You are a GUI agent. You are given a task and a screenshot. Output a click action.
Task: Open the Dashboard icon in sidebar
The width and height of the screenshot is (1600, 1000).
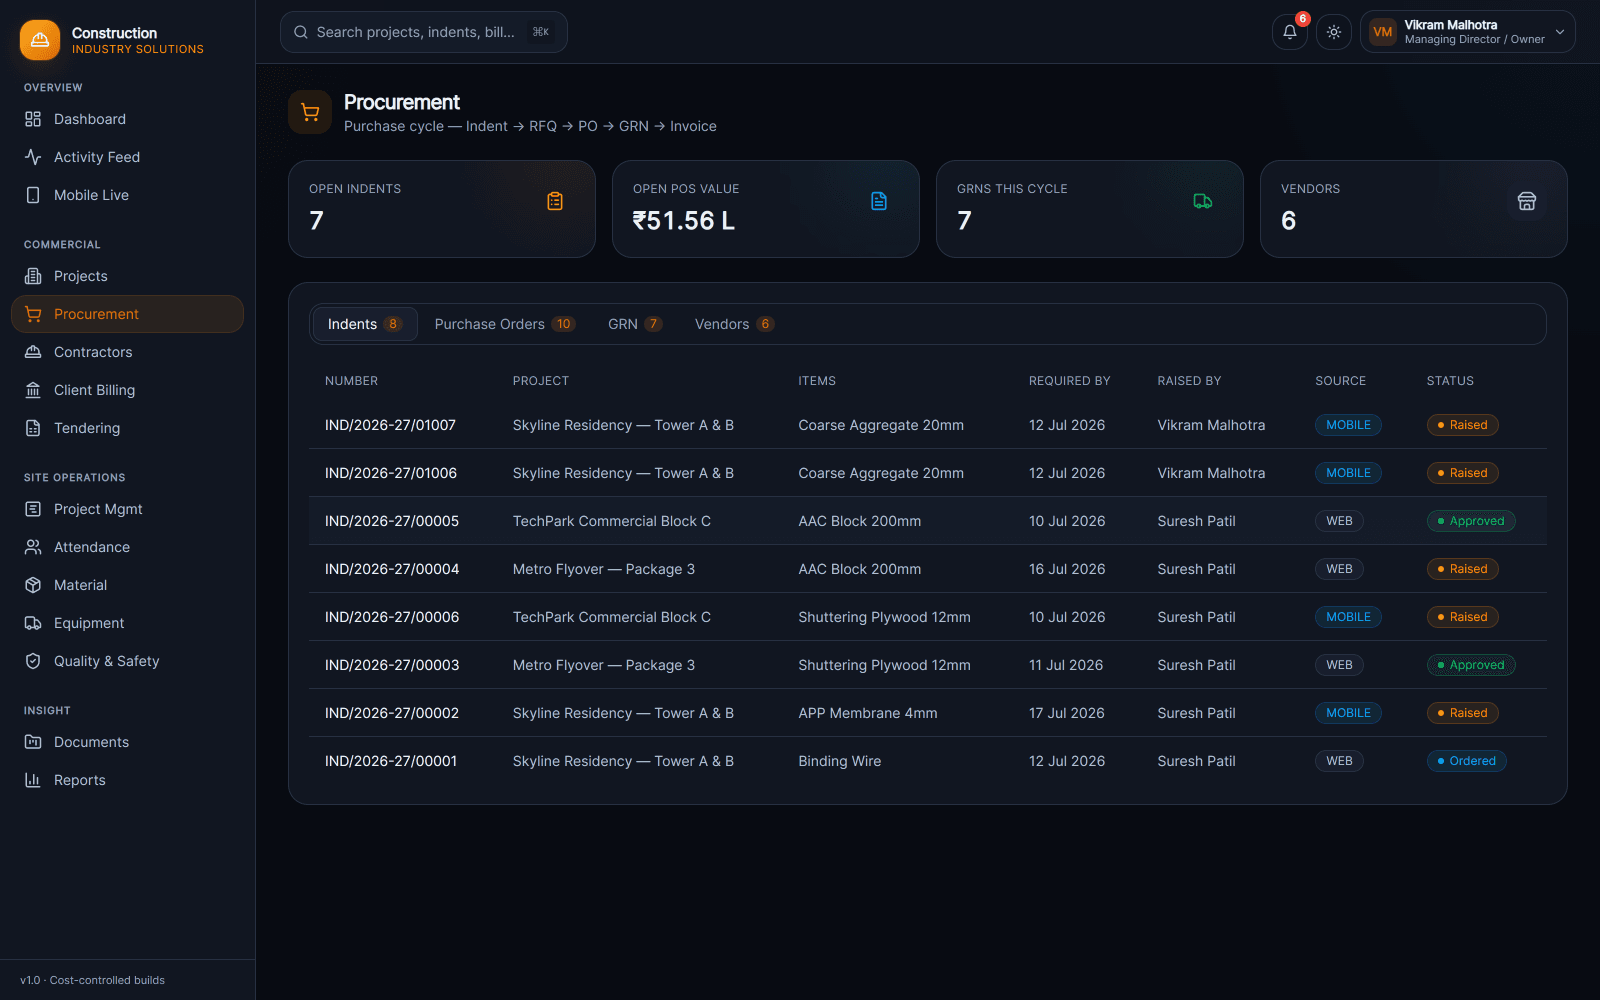[33, 119]
